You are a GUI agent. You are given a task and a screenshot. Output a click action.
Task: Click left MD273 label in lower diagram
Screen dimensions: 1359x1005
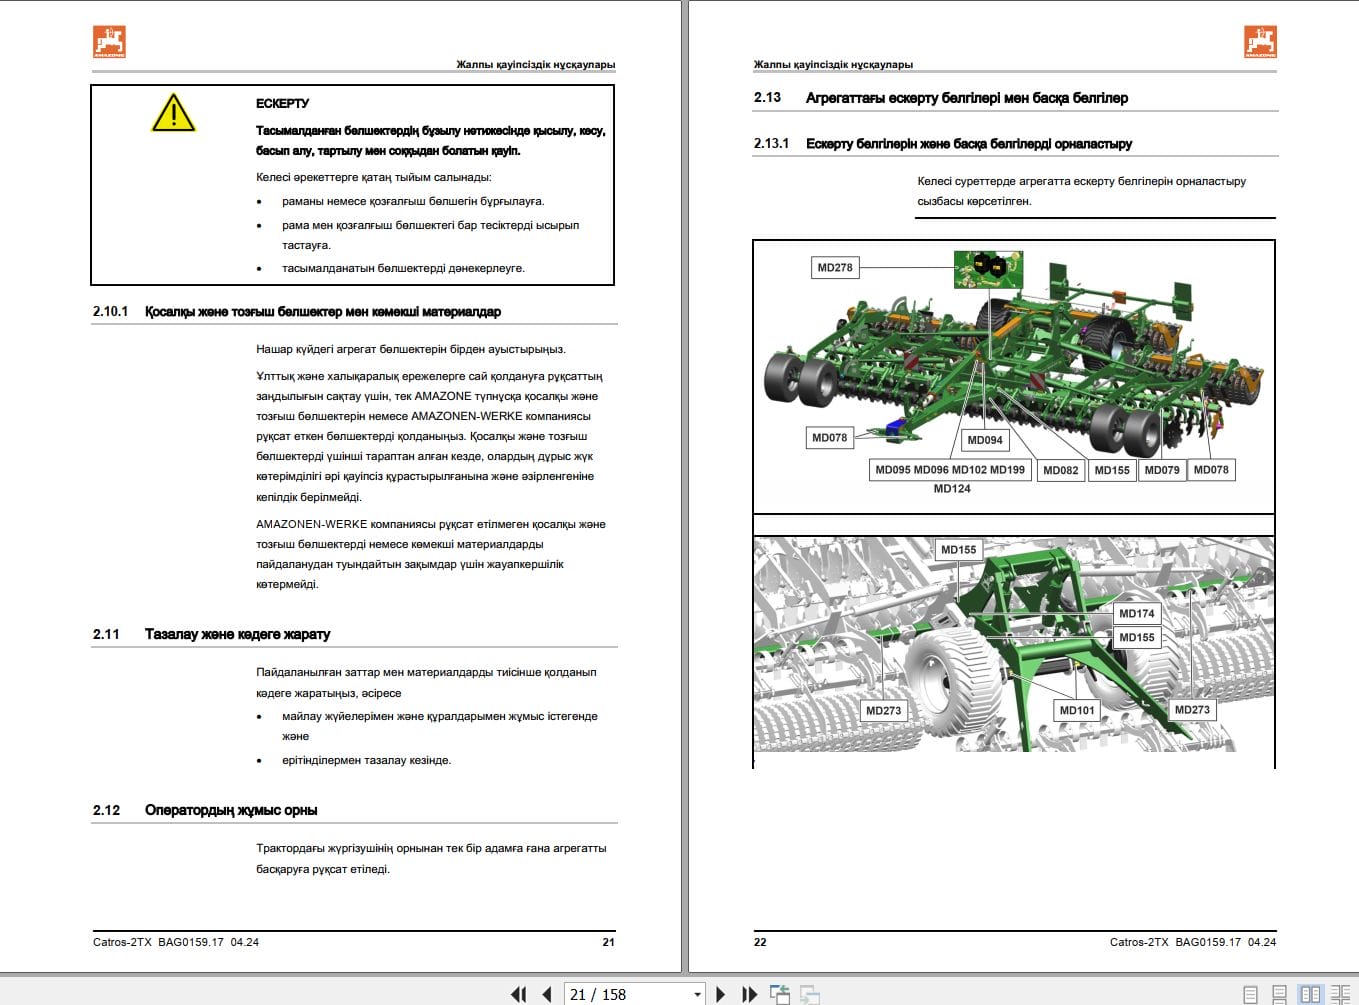point(884,711)
